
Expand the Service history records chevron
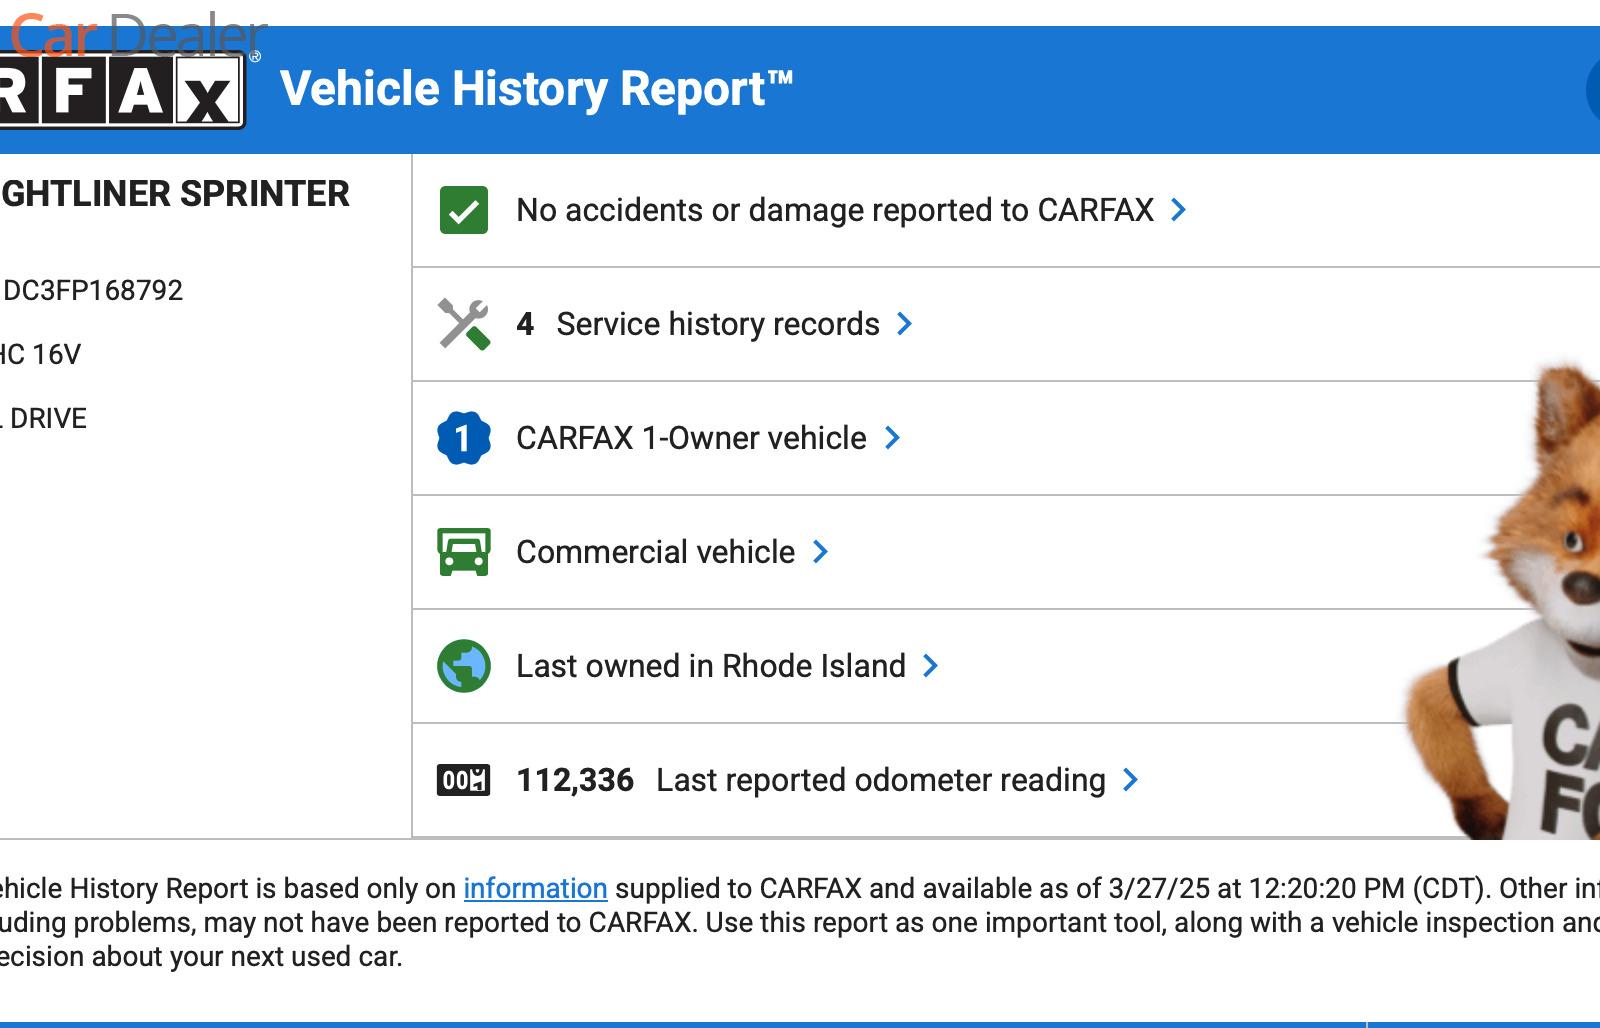(x=905, y=324)
